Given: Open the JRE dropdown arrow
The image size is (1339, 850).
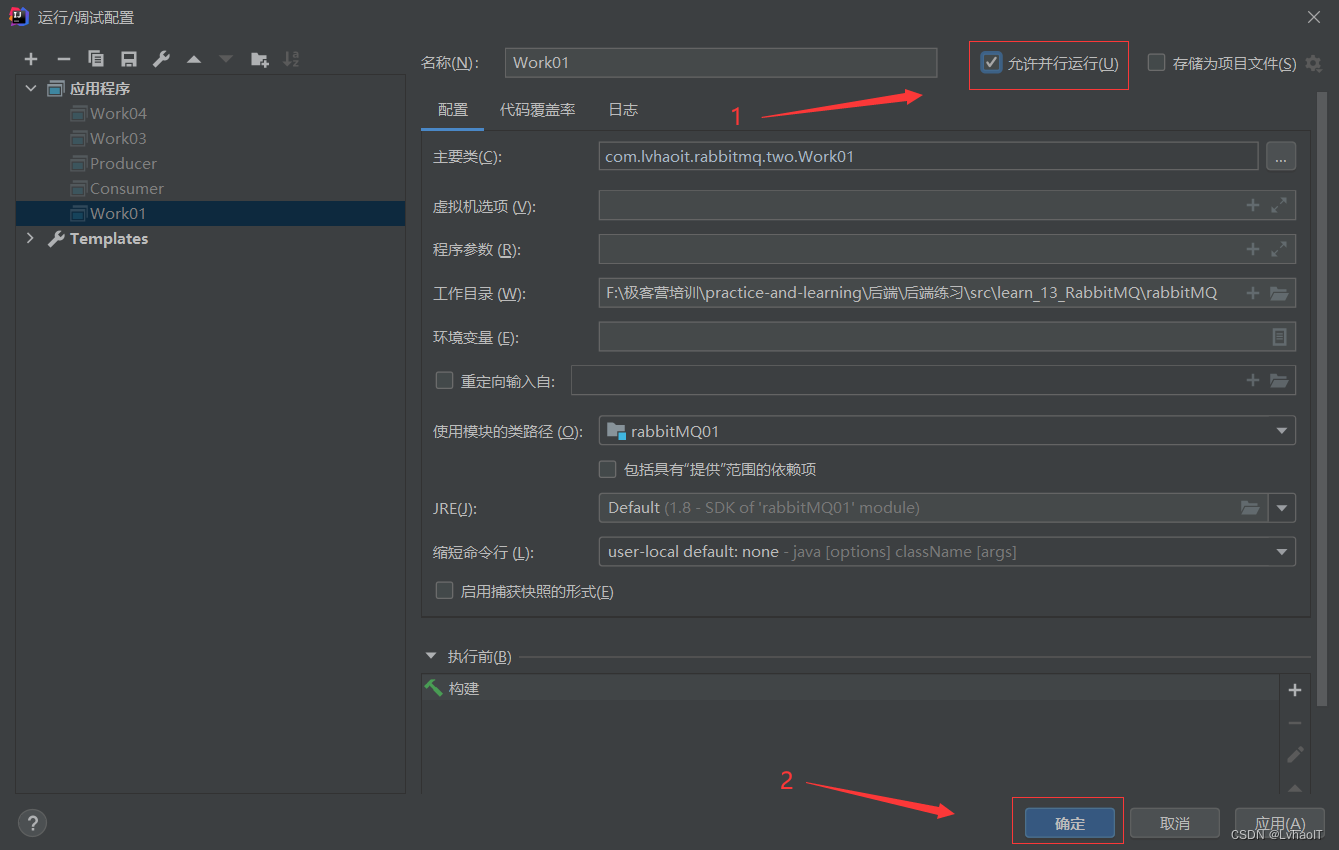Looking at the screenshot, I should click(x=1282, y=508).
